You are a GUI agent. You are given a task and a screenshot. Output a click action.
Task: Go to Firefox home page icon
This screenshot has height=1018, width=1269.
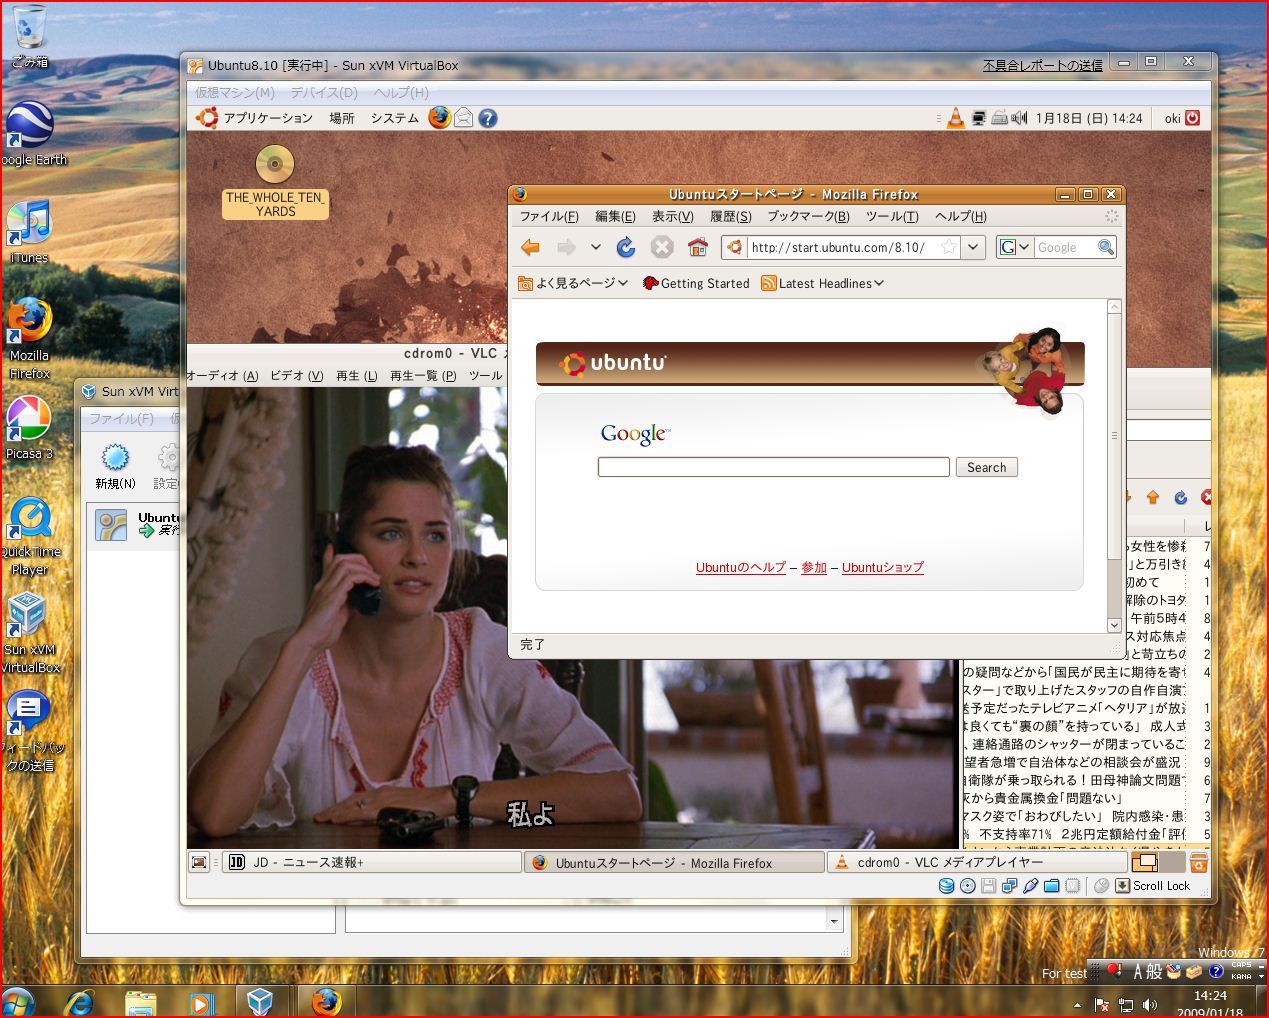pyautogui.click(x=698, y=247)
